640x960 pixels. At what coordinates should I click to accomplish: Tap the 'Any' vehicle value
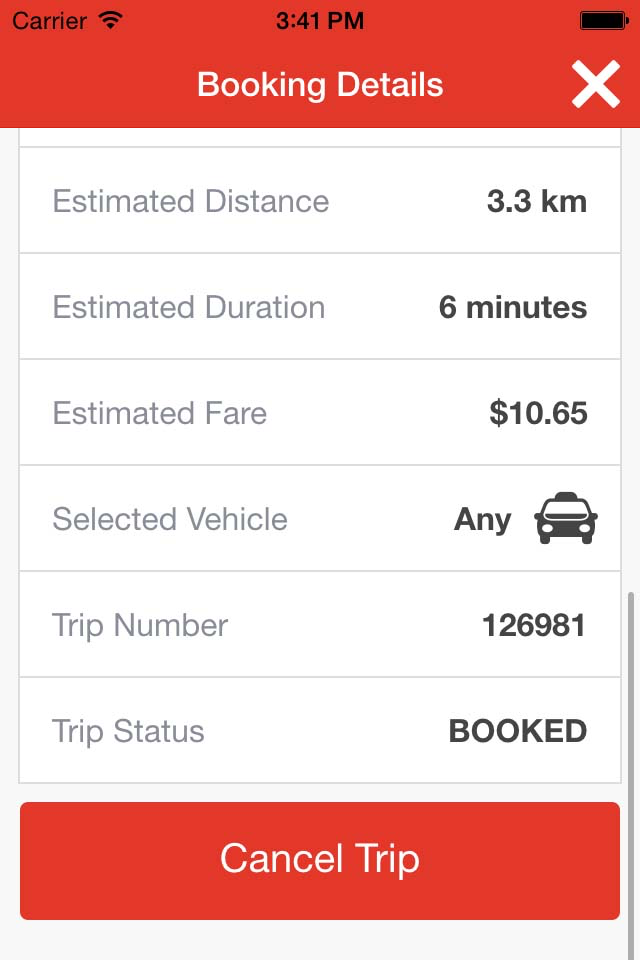click(x=483, y=520)
